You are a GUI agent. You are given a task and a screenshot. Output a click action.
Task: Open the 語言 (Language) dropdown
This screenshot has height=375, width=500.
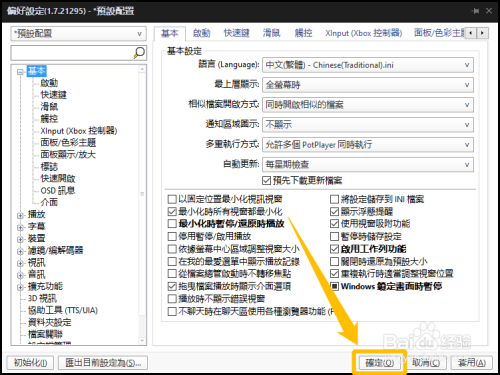[368, 65]
